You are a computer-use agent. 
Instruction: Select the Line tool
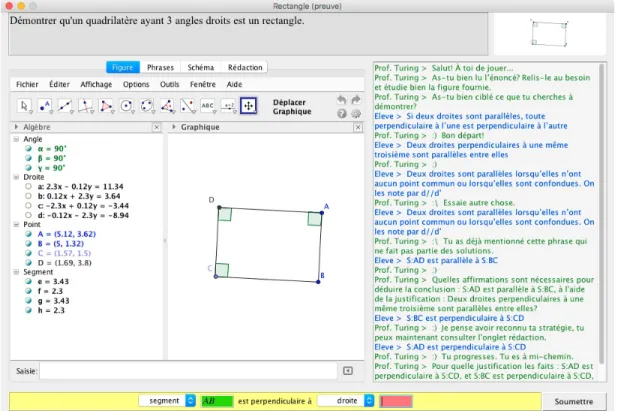point(65,106)
